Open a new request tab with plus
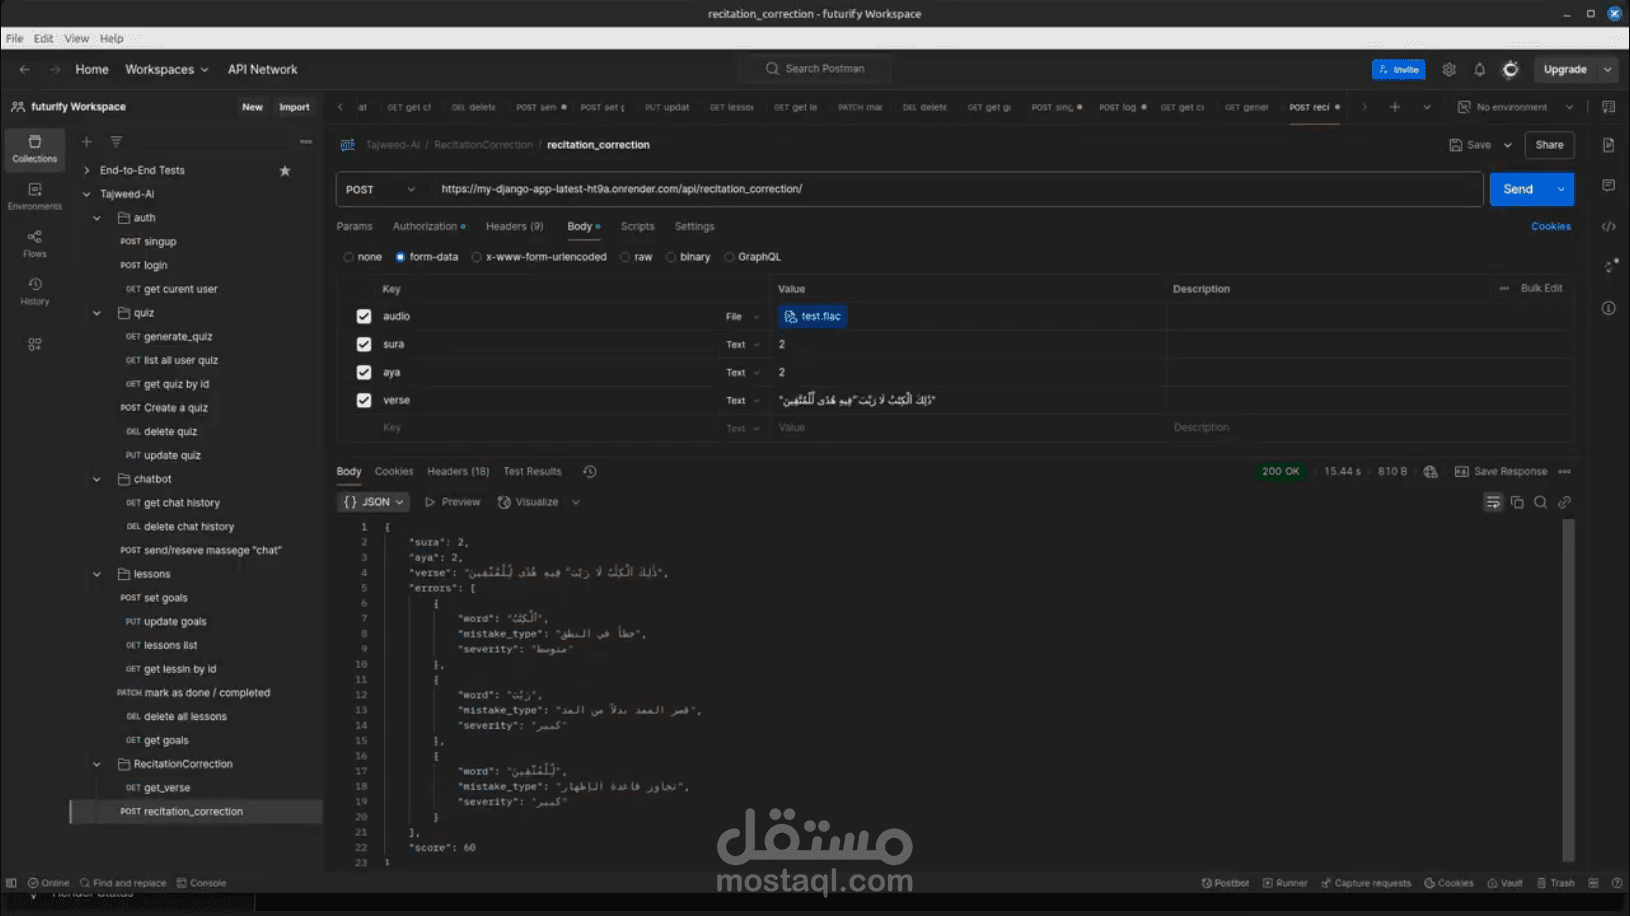Viewport: 1630px width, 916px height. 1395,107
